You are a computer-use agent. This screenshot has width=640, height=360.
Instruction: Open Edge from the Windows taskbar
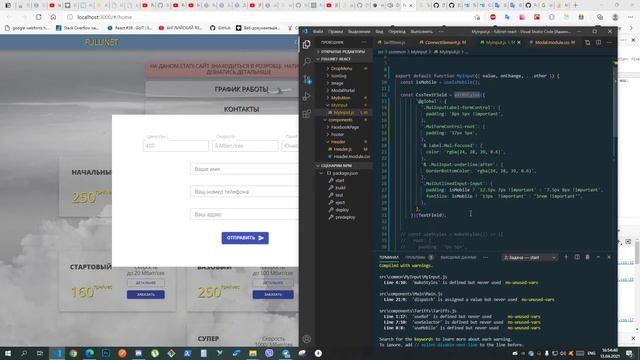[89, 353]
